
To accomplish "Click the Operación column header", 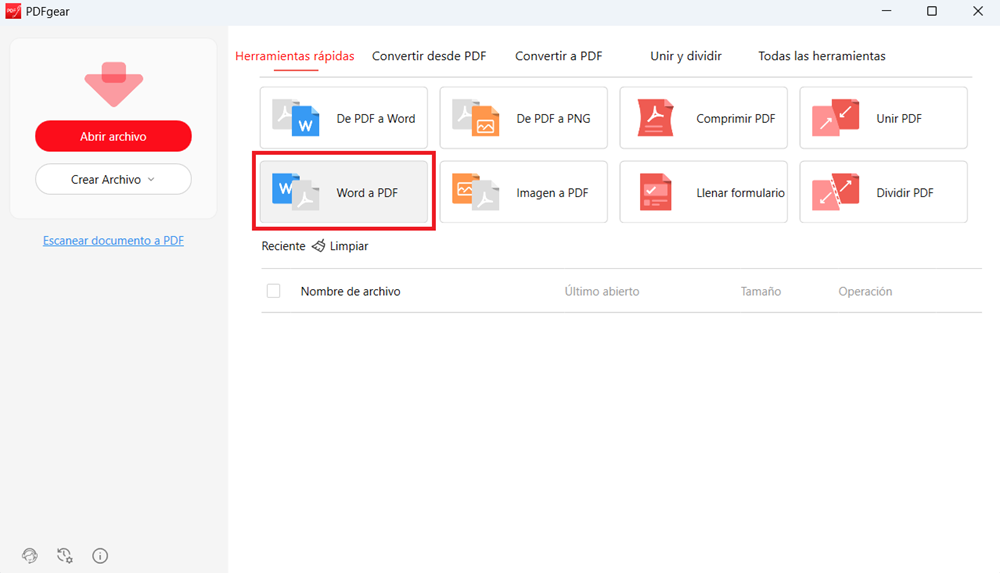I will pyautogui.click(x=865, y=292).
